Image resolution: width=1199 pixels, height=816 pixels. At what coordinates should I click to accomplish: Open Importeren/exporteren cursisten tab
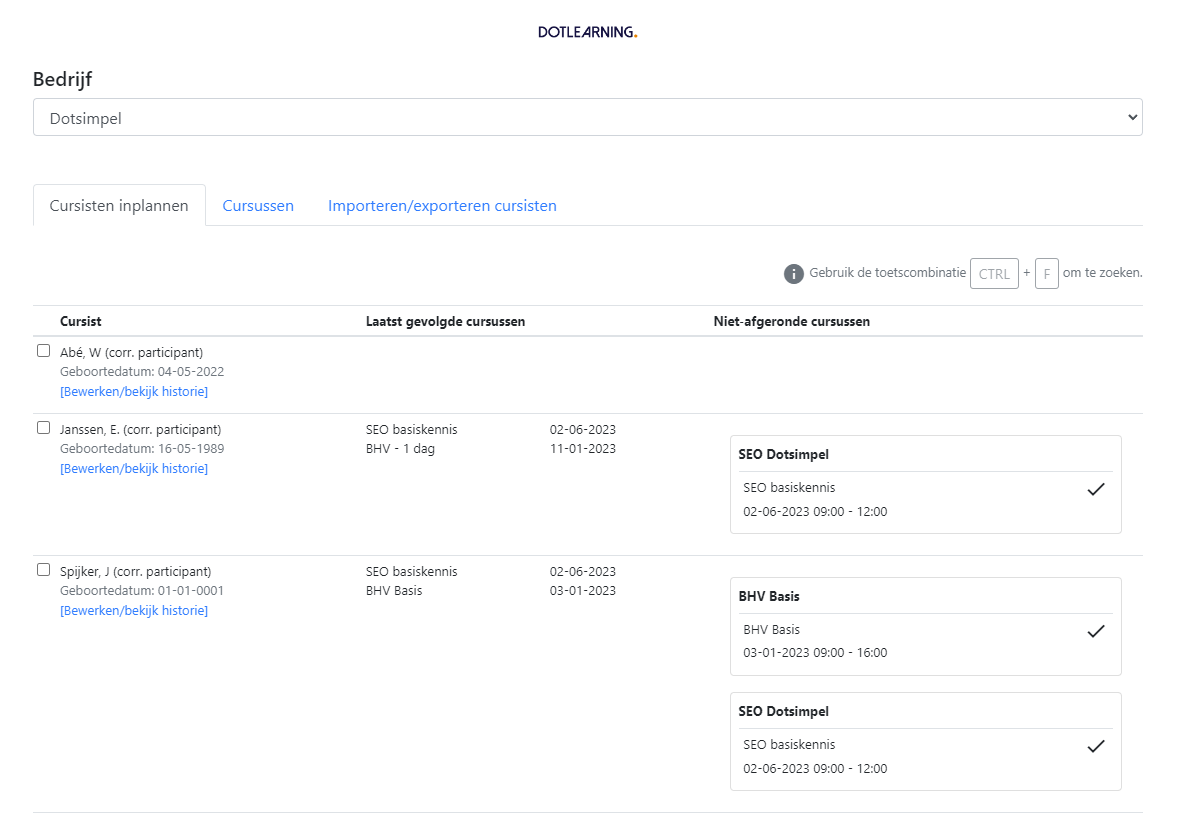point(442,206)
